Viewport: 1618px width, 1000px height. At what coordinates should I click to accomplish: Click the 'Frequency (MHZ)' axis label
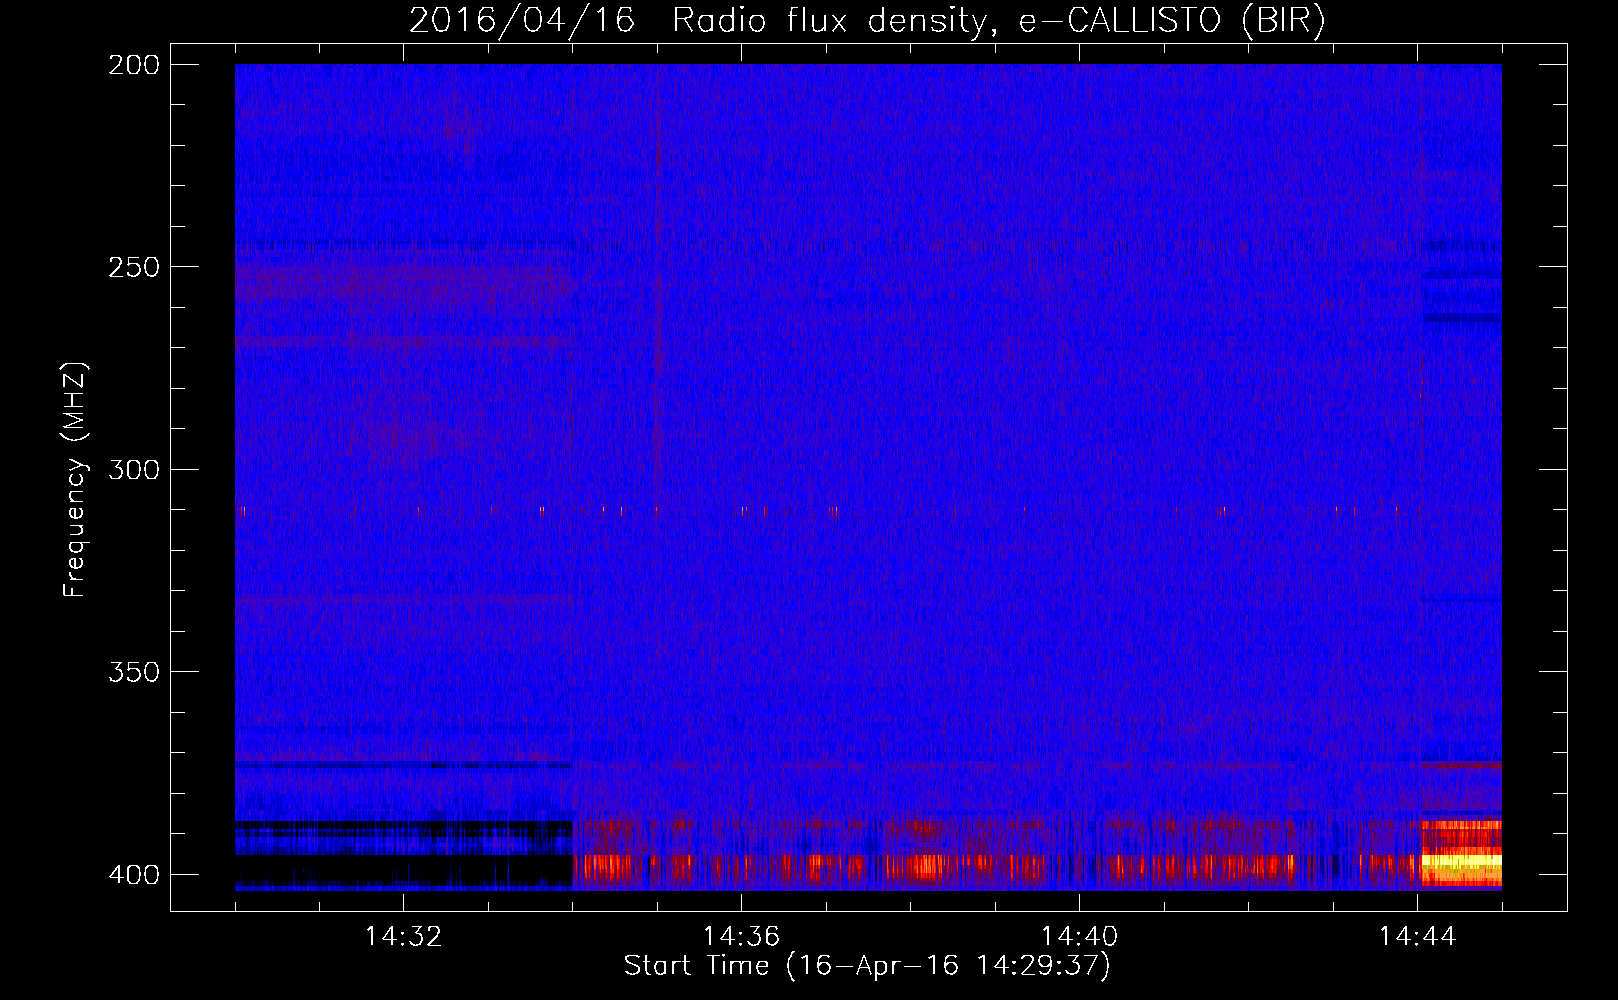point(75,480)
